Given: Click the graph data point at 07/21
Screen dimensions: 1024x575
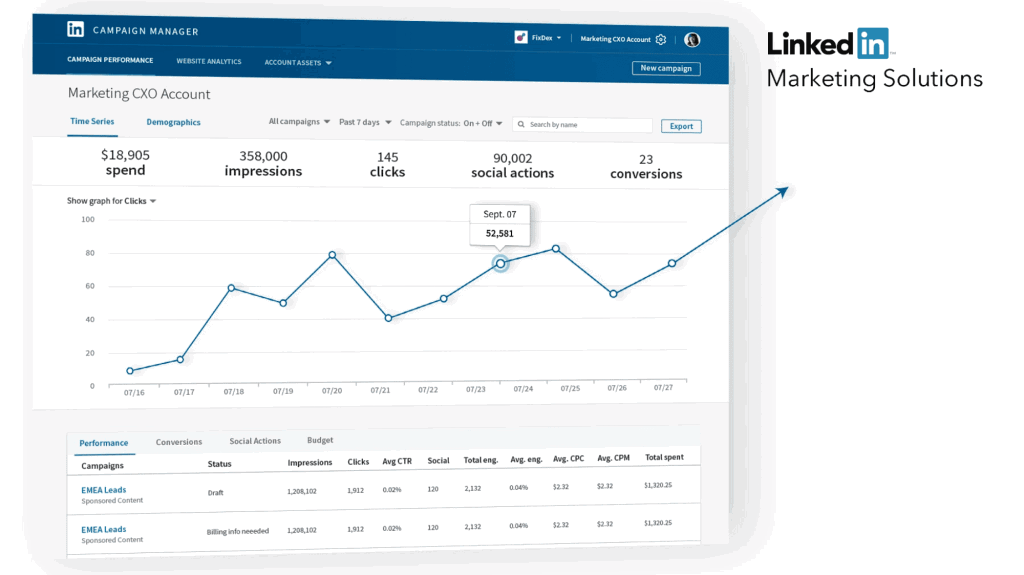Looking at the screenshot, I should click(389, 318).
